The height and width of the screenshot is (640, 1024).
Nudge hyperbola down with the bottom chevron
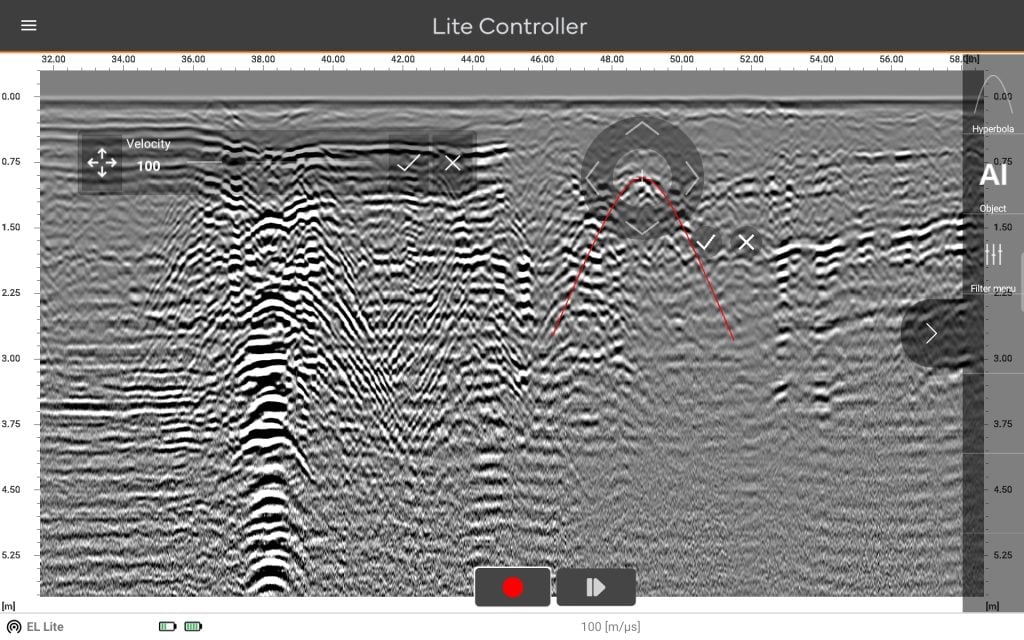642,227
